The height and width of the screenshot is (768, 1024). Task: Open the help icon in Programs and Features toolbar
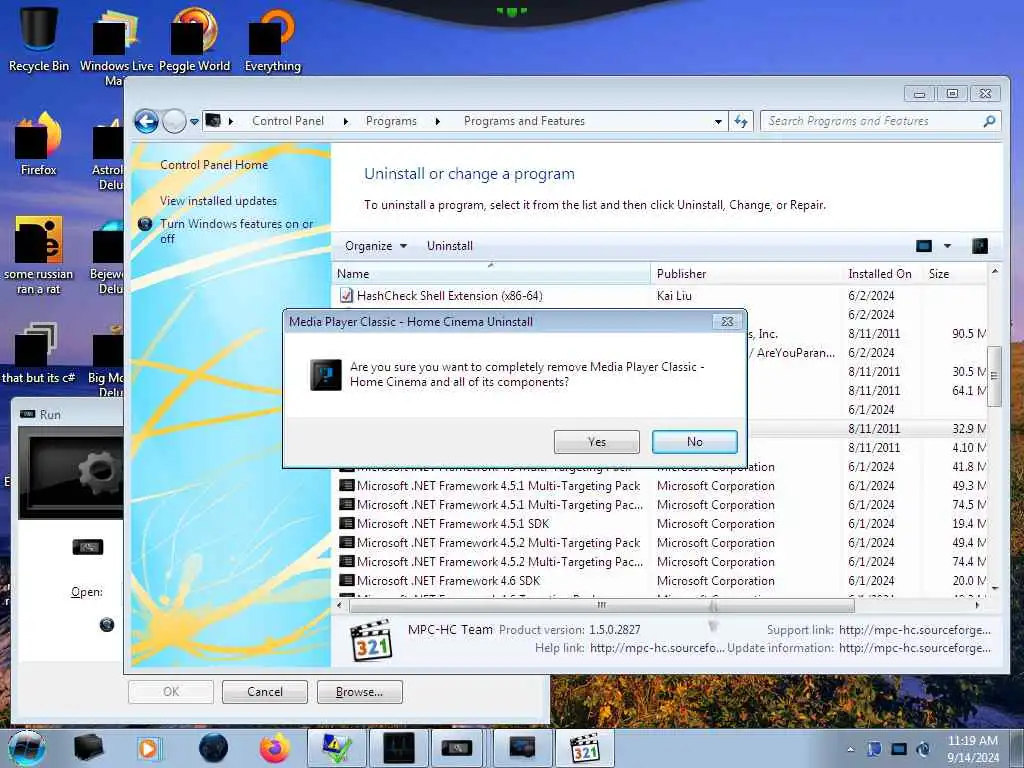tap(980, 246)
